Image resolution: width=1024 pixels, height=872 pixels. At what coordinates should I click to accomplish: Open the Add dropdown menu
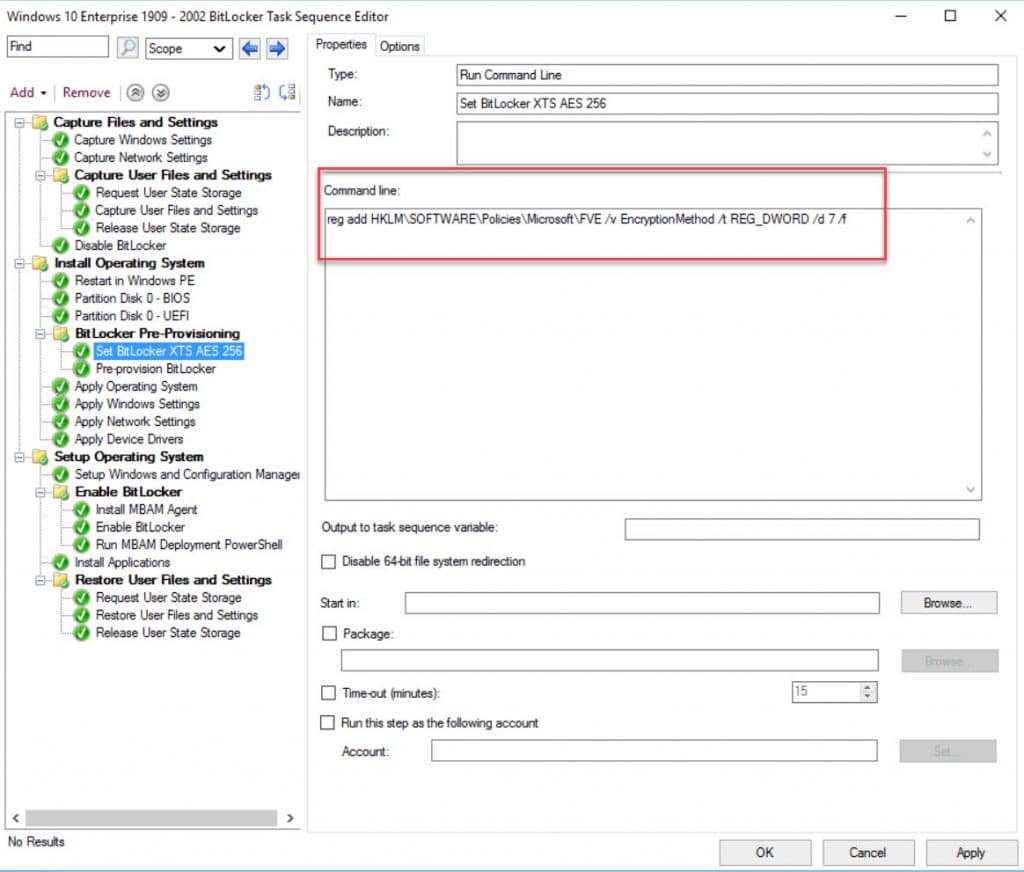(28, 93)
